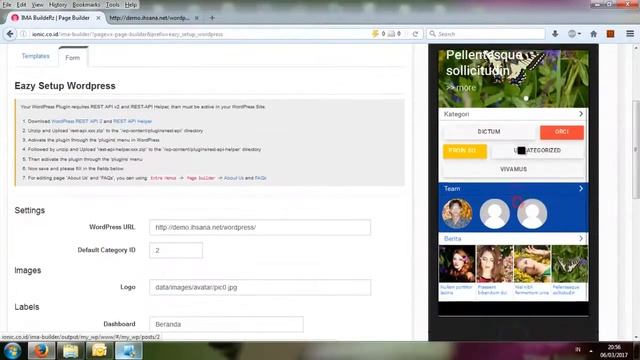Click the DICTUM category button
The image size is (640, 360).
point(489,132)
